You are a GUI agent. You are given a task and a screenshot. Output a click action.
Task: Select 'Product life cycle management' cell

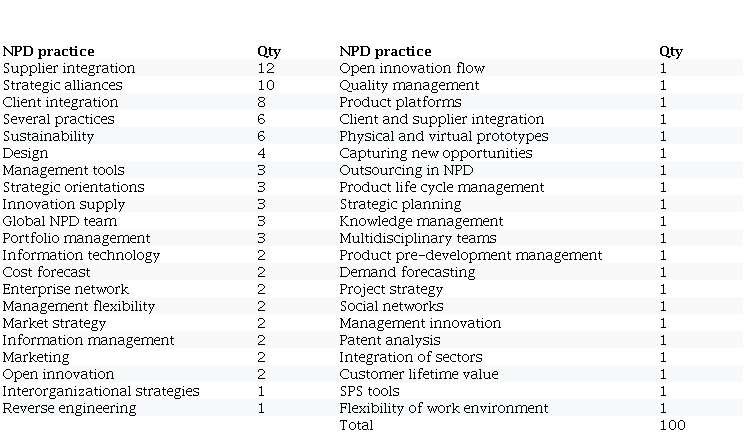pos(442,187)
